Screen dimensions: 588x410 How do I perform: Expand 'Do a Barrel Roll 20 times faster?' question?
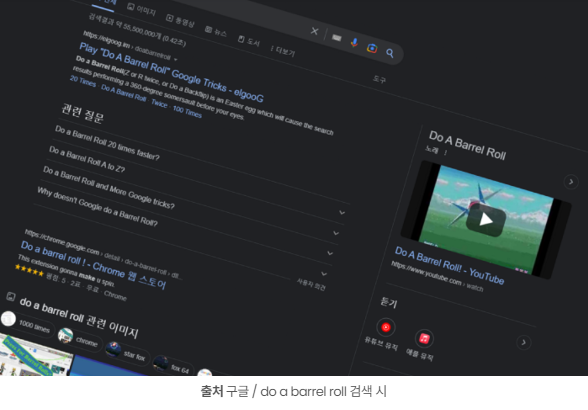tap(342, 212)
